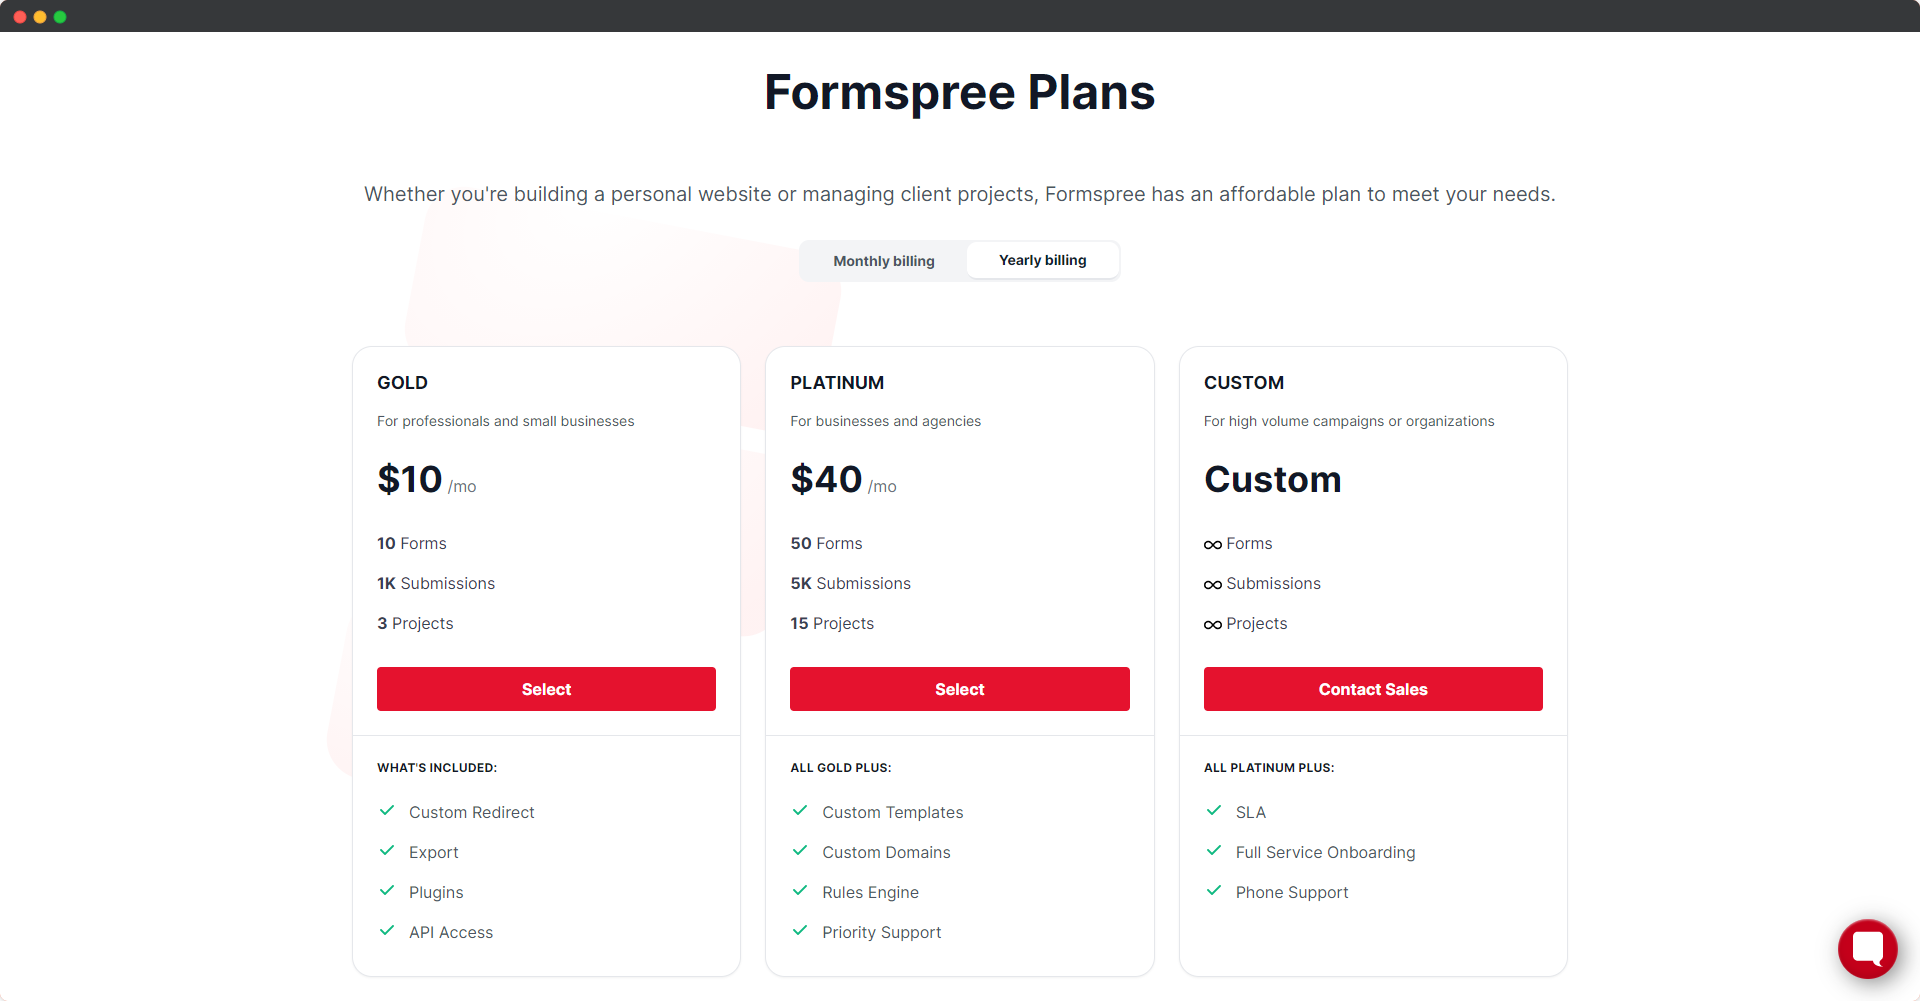The width and height of the screenshot is (1920, 1001).
Task: Click the Plugins feature item
Action: [x=436, y=892]
